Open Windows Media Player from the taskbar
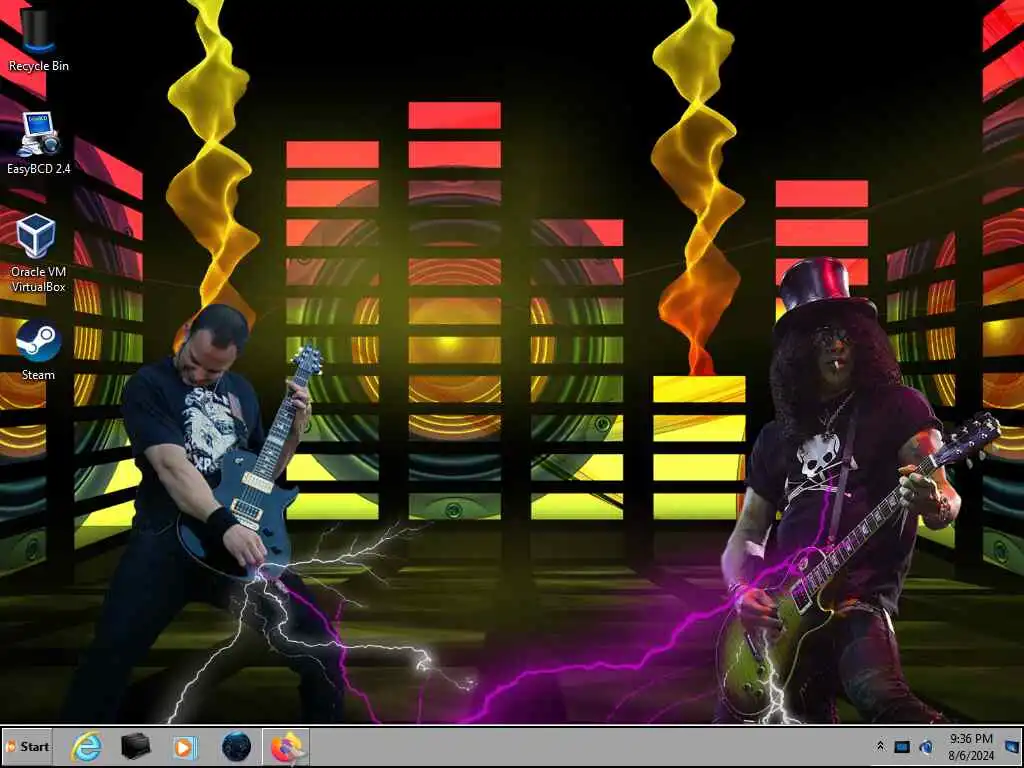 click(185, 746)
